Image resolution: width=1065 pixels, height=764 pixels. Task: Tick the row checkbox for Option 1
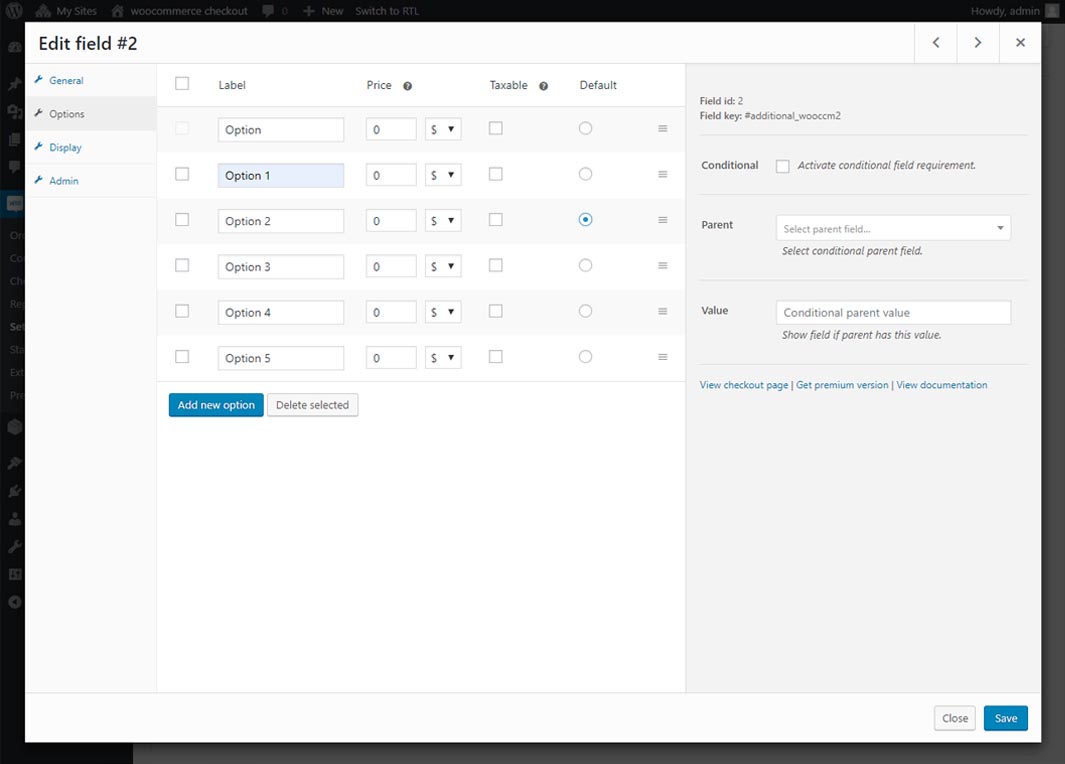pos(182,174)
